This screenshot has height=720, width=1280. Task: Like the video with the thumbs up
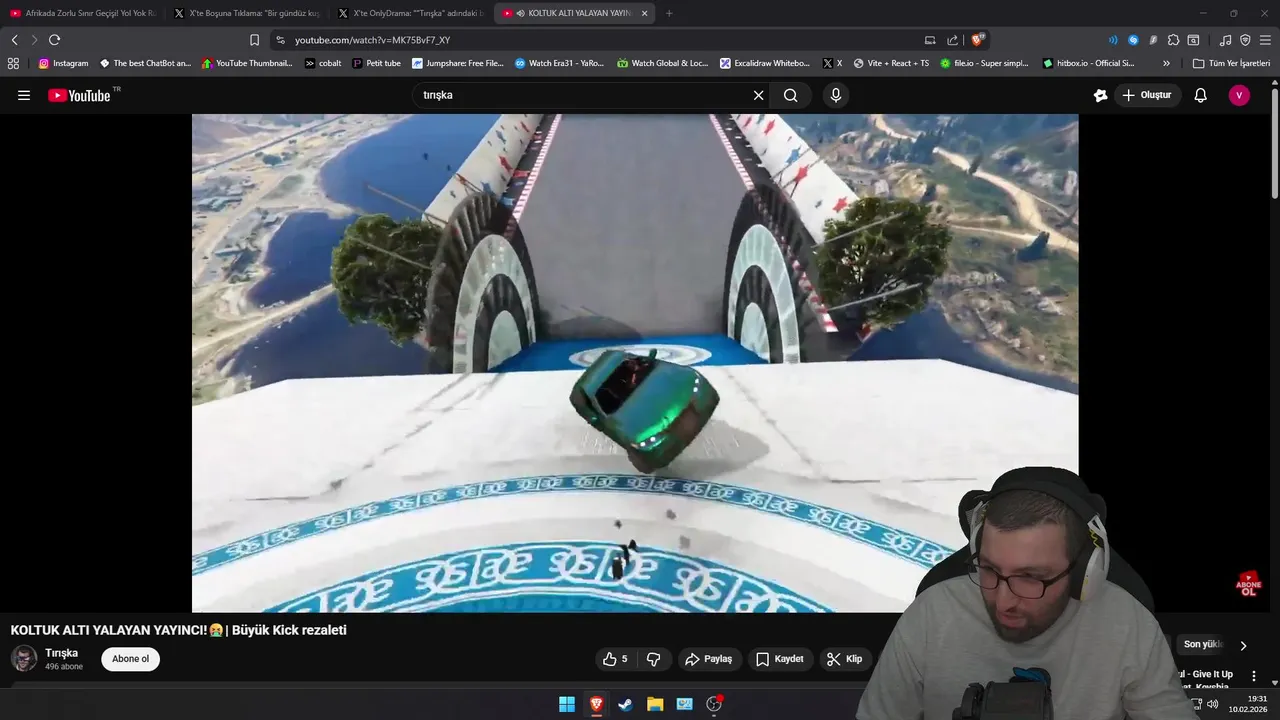[x=615, y=659]
